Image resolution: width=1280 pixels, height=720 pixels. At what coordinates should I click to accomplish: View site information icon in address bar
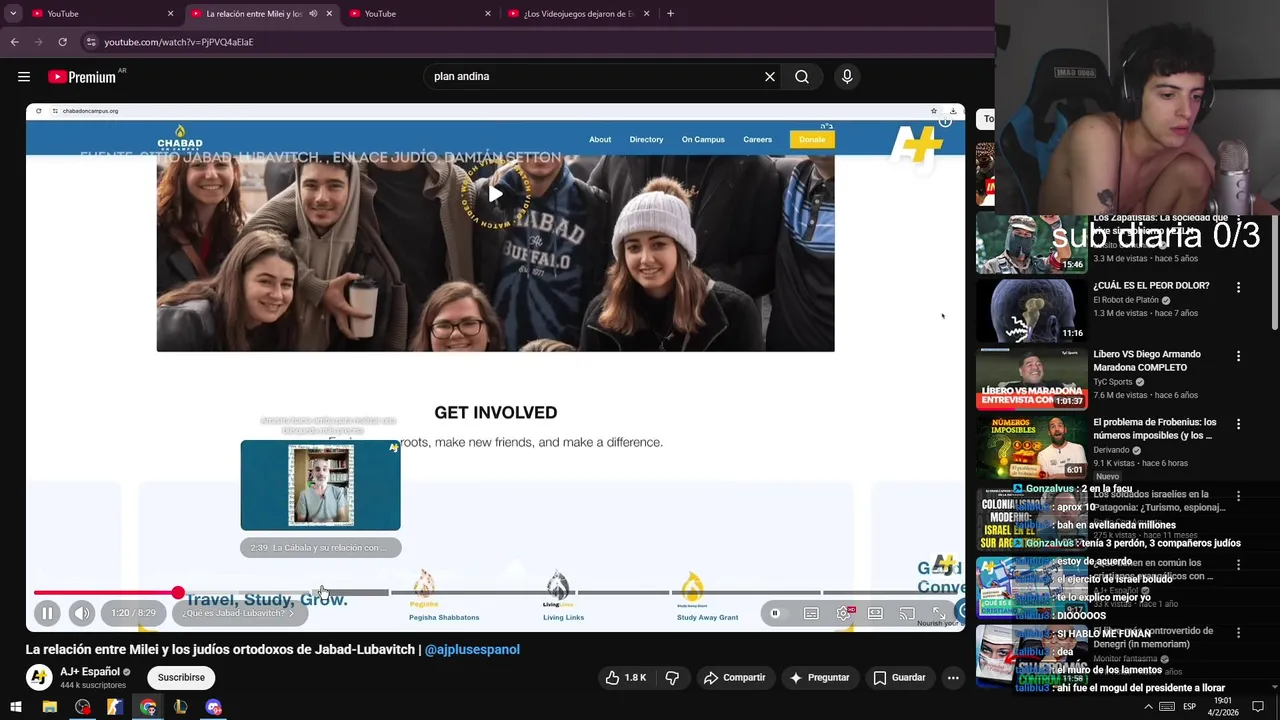click(x=91, y=42)
